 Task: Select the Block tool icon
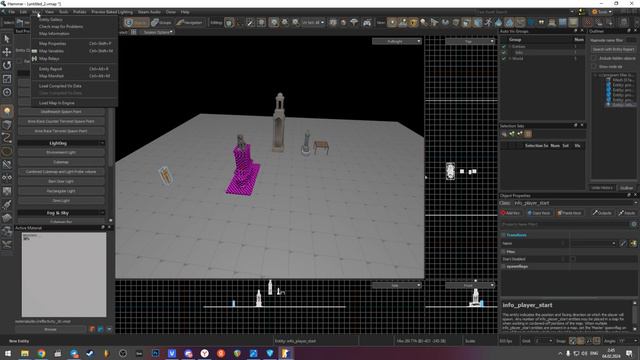(x=7, y=124)
